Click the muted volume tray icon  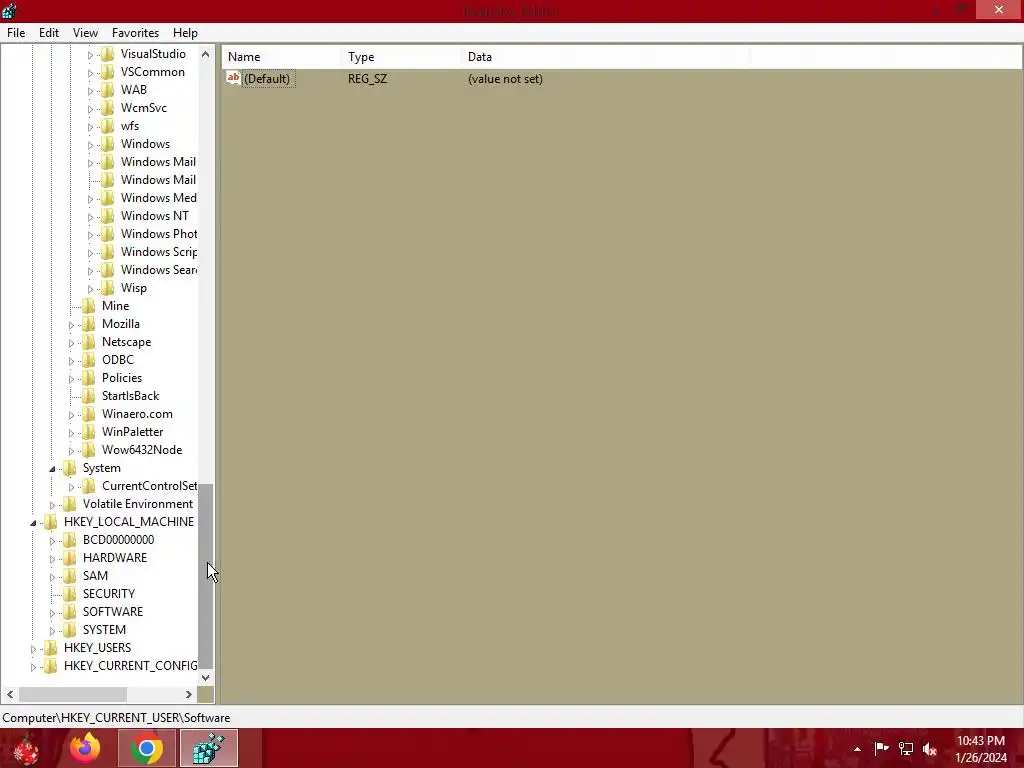930,749
